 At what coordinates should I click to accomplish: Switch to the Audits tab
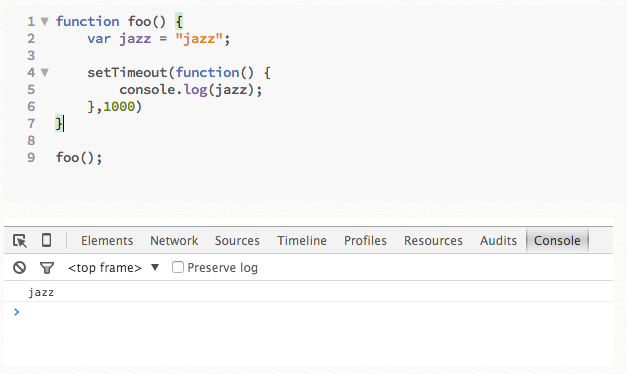click(x=498, y=241)
